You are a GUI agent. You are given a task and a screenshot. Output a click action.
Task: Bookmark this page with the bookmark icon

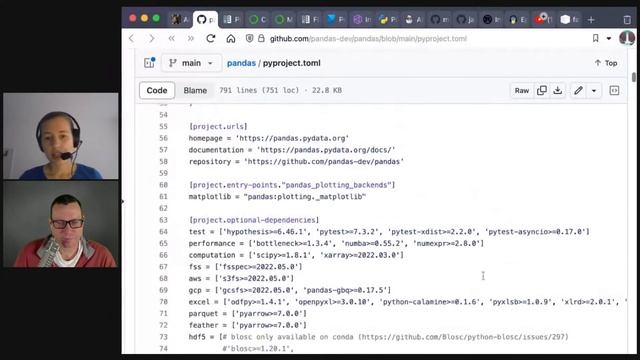pyautogui.click(x=596, y=38)
